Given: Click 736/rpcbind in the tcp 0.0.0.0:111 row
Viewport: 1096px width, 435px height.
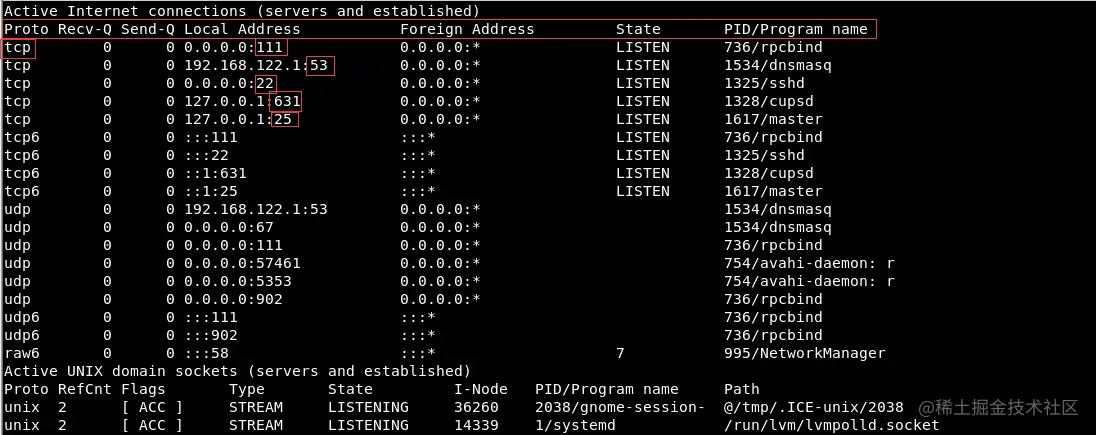Looking at the screenshot, I should click(x=773, y=48).
